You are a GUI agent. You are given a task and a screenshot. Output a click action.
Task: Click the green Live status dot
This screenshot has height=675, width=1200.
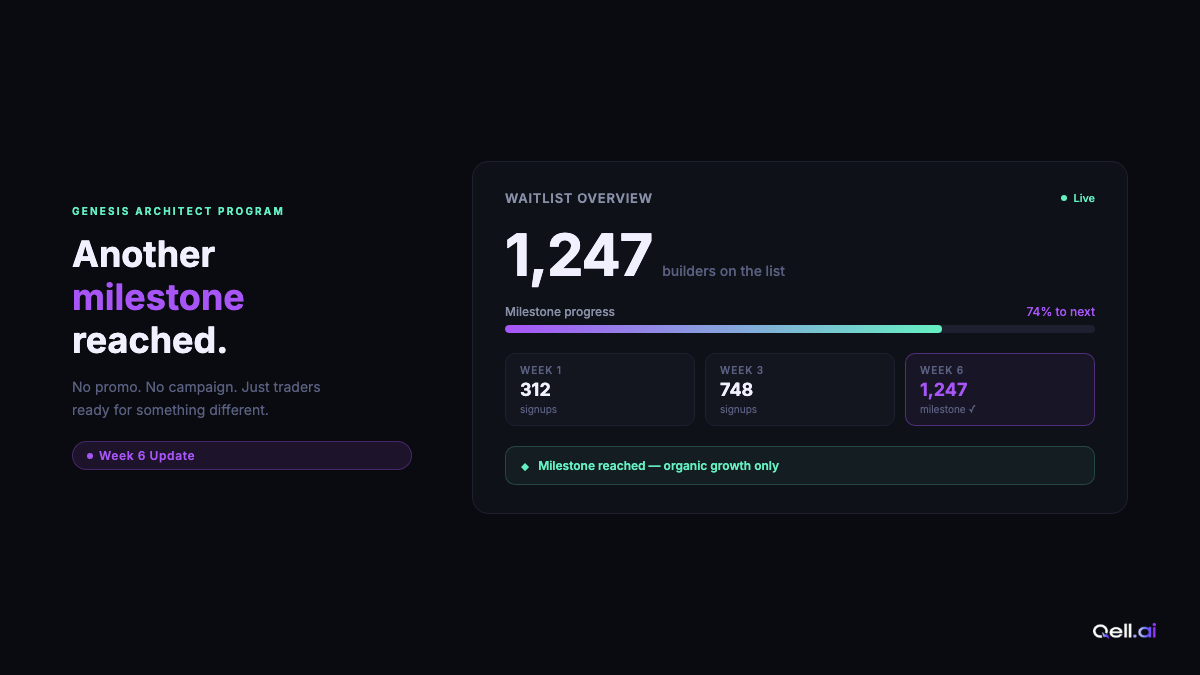pos(1064,198)
